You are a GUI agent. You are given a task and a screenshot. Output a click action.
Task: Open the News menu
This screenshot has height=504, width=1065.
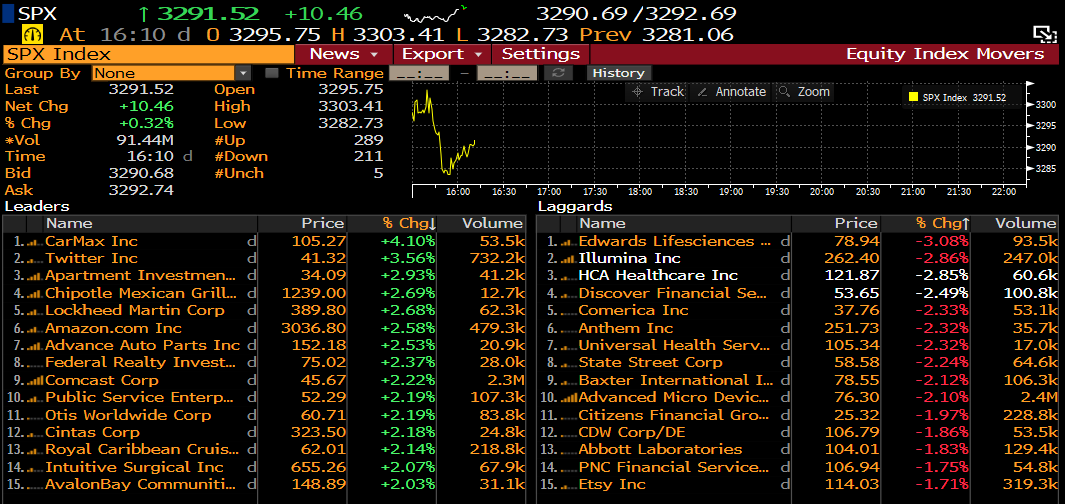pyautogui.click(x=344, y=54)
